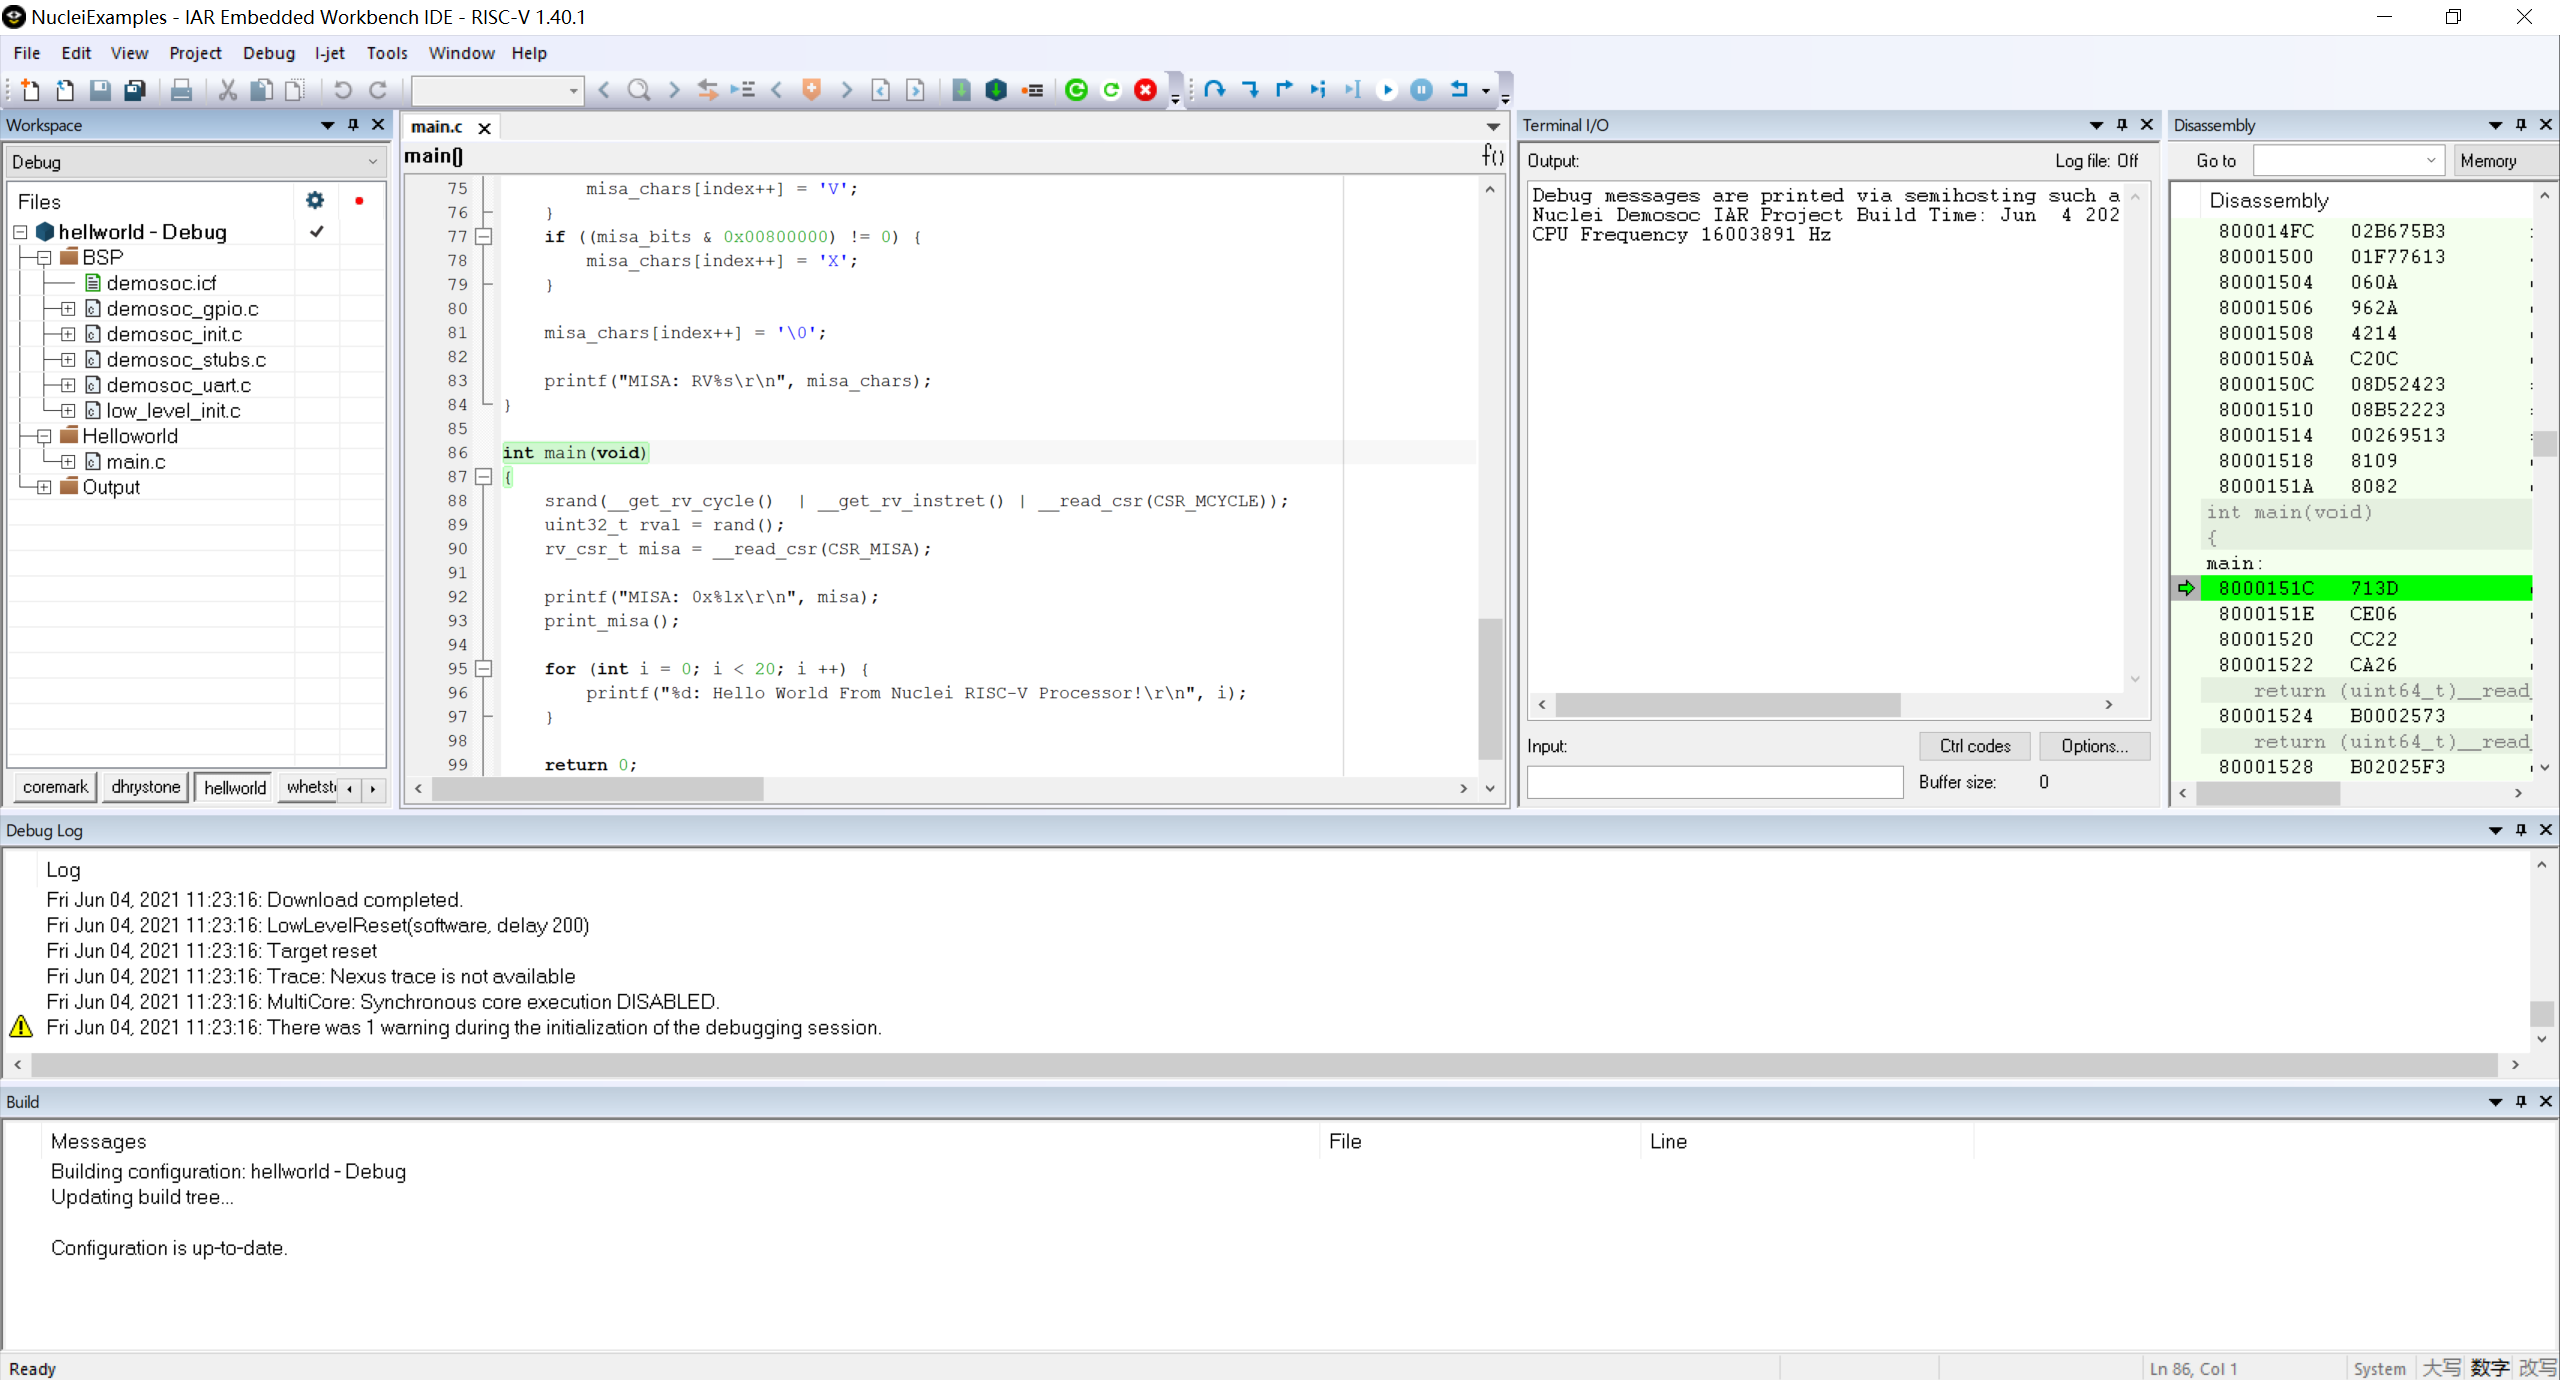Toggle fold marker at line 95

[x=484, y=669]
